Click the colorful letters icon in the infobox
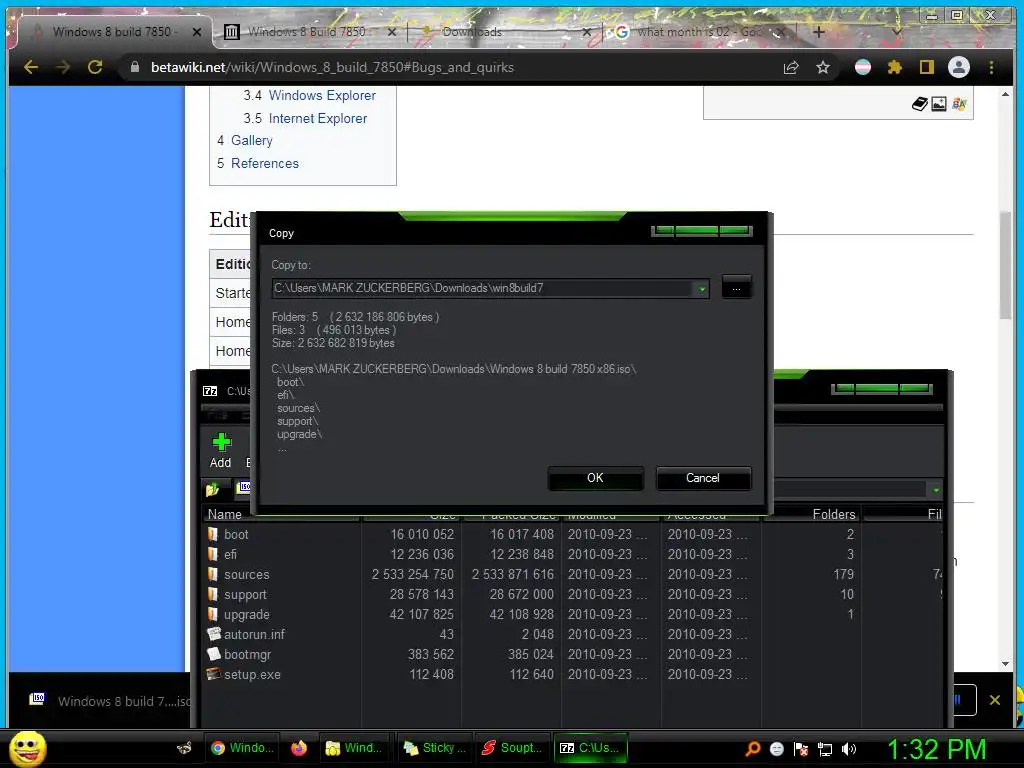The height and width of the screenshot is (768, 1024). 959,104
